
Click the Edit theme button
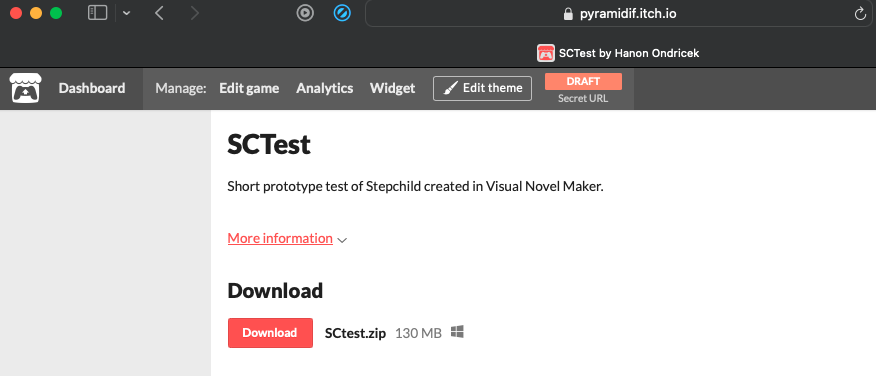point(482,88)
